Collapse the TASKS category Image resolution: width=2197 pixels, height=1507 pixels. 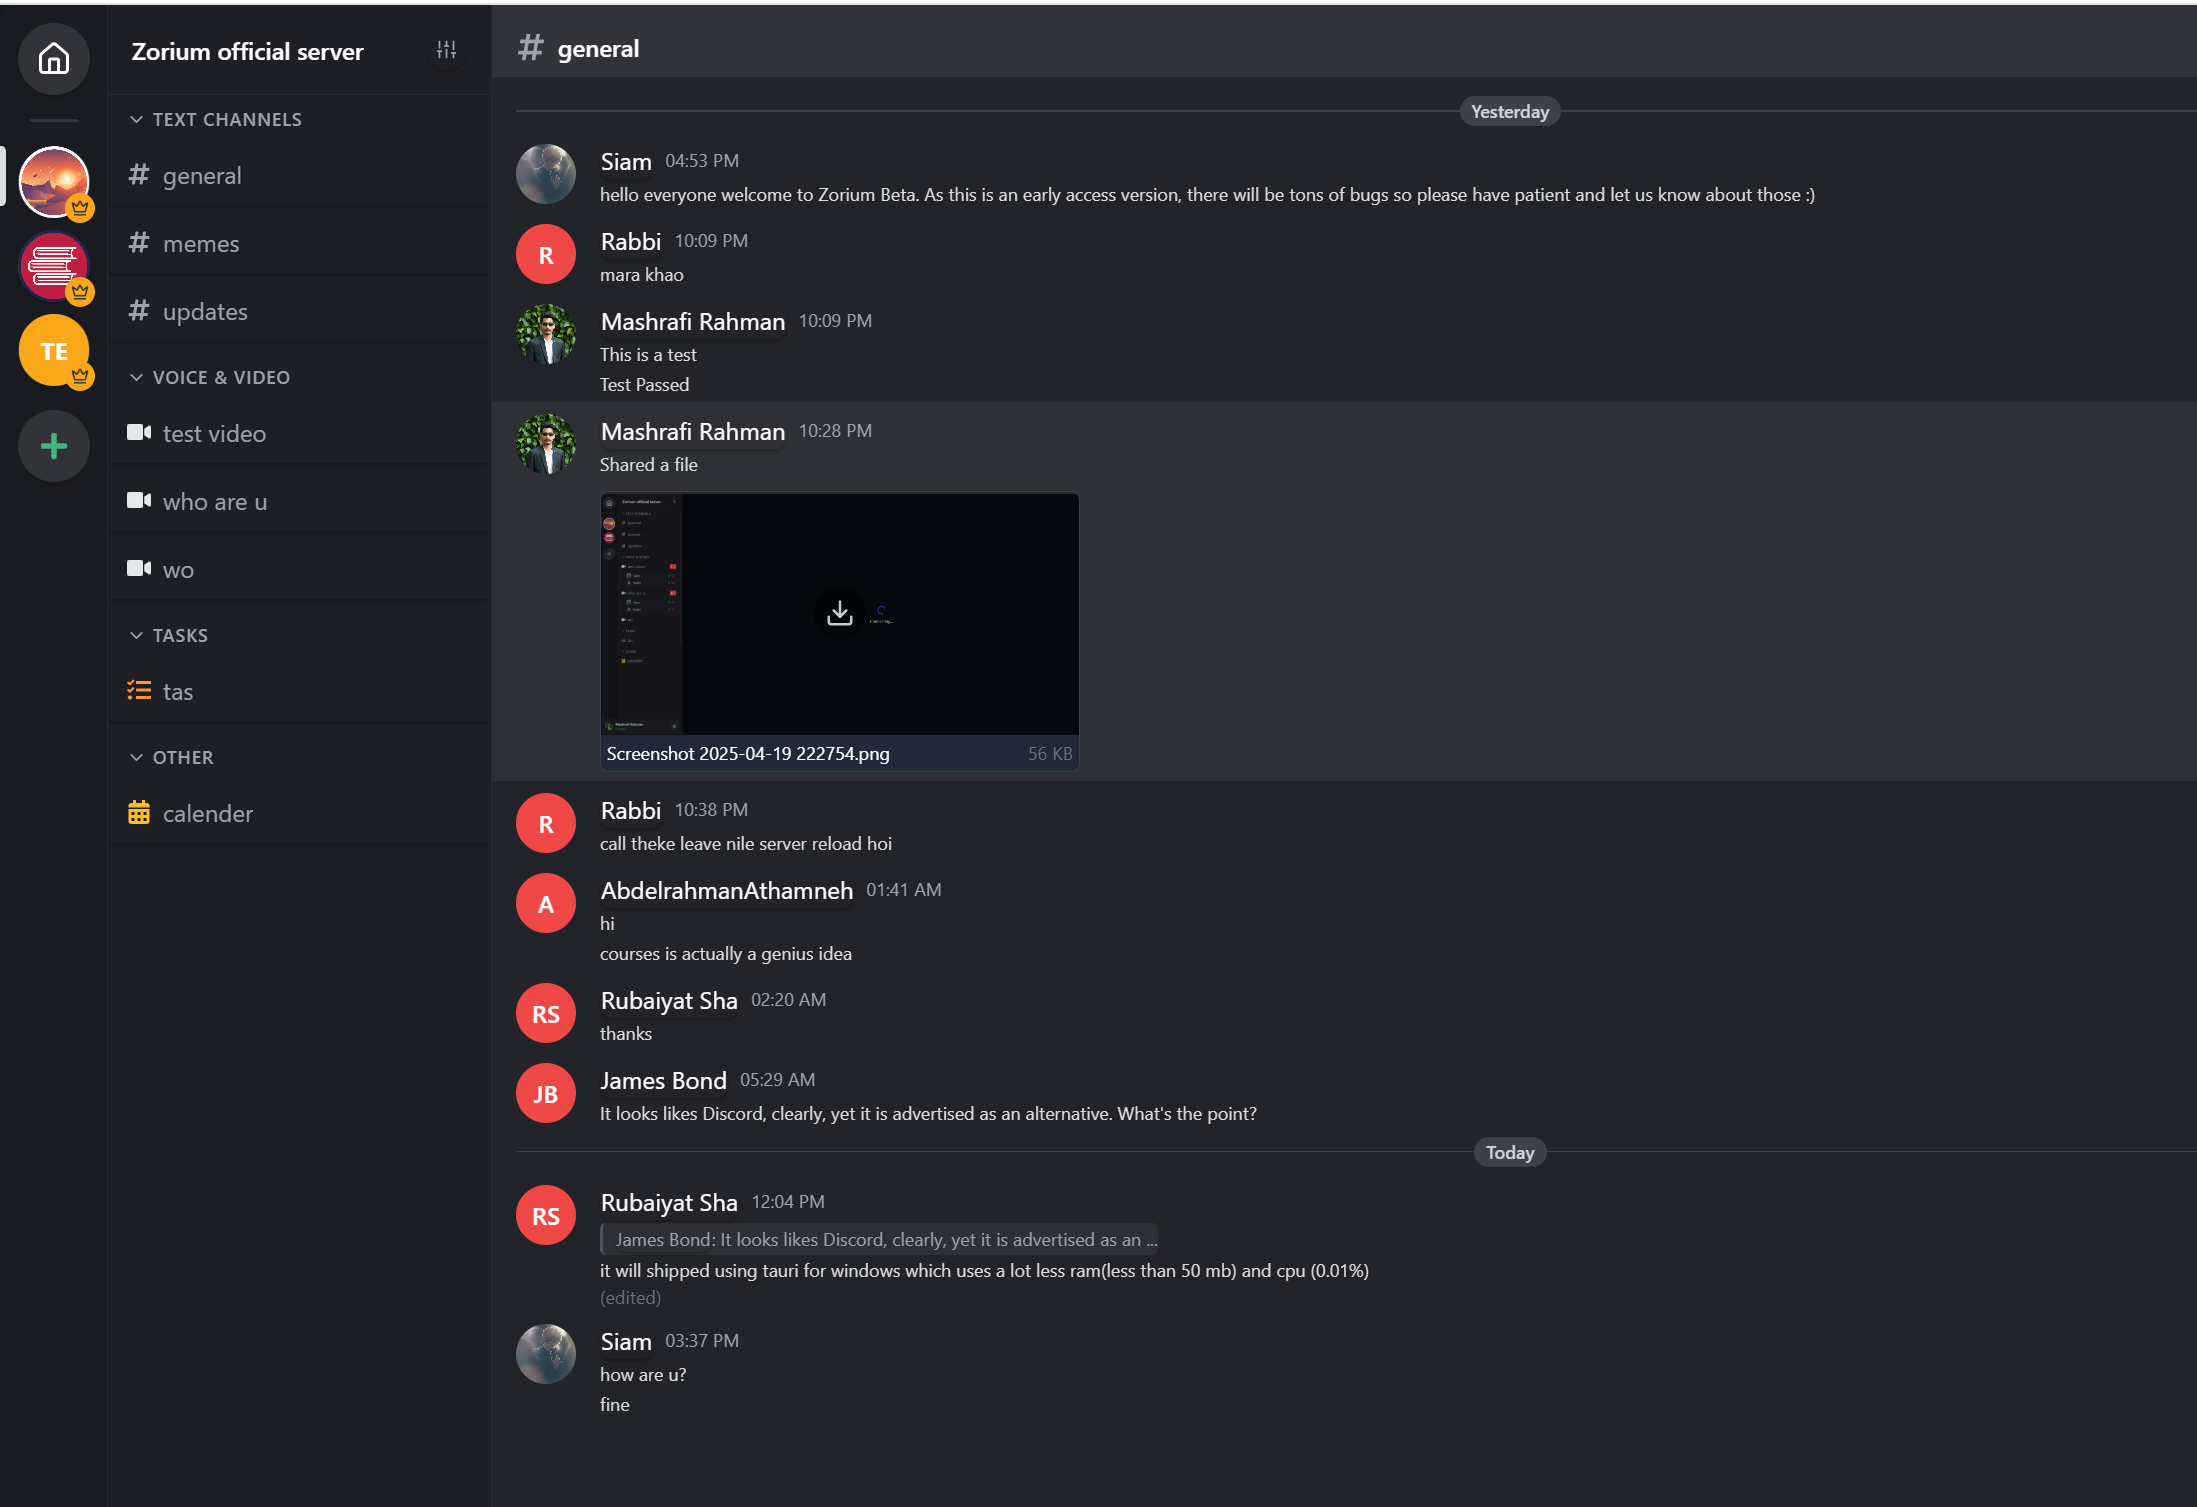click(137, 636)
